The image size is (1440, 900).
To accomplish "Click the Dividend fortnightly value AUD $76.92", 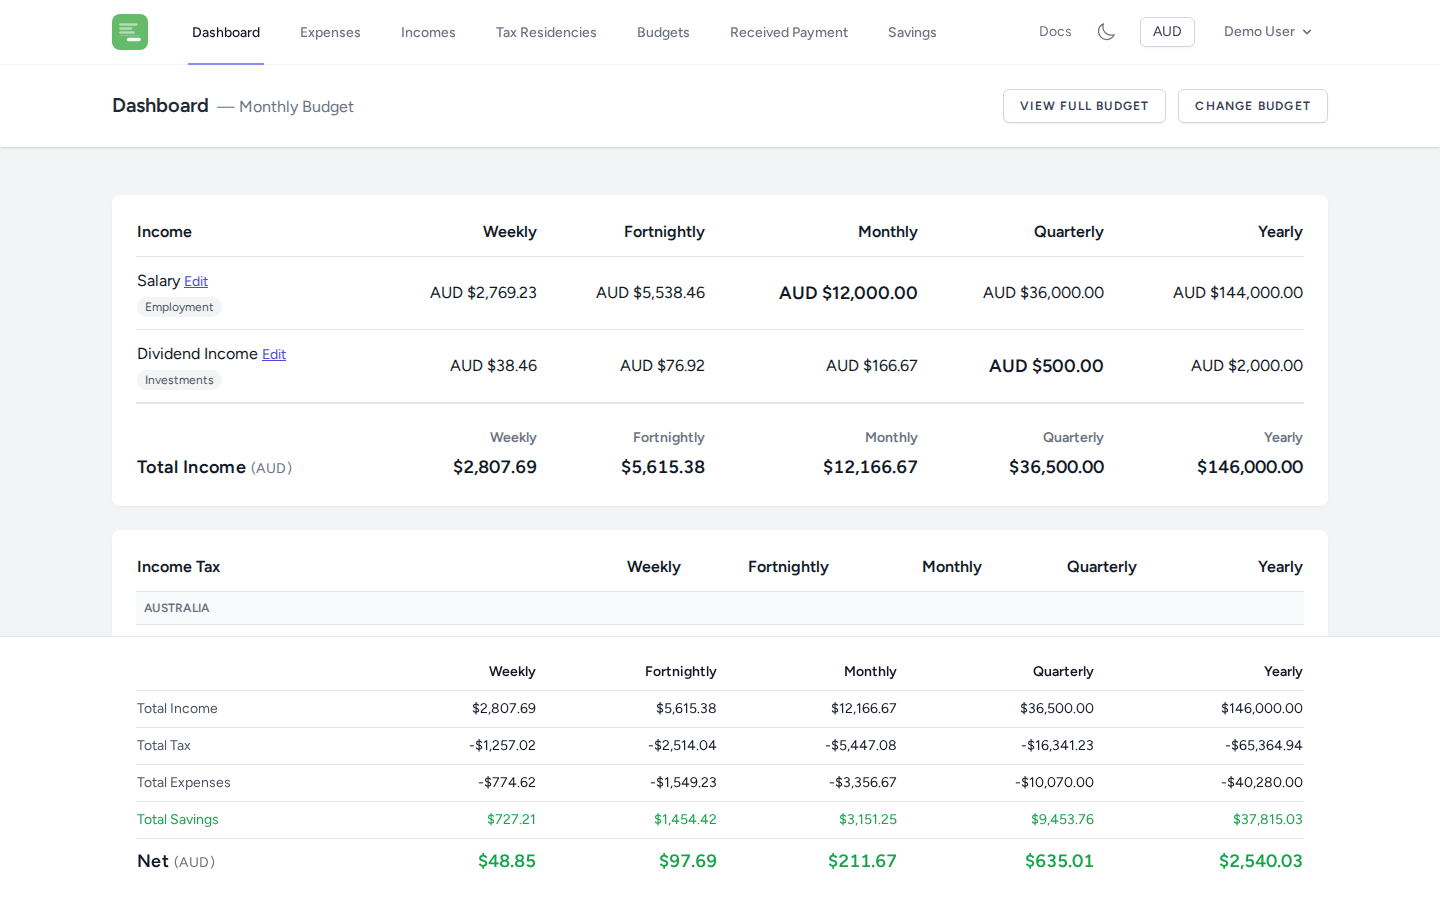I will 662,366.
